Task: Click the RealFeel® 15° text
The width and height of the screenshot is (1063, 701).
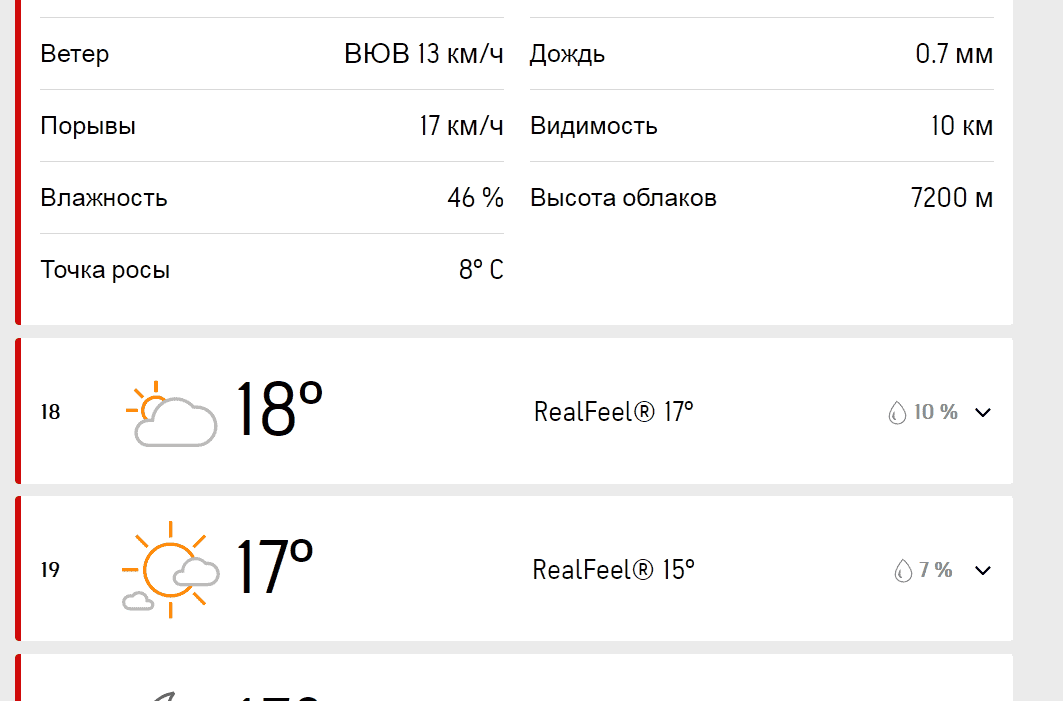Action: 614,570
